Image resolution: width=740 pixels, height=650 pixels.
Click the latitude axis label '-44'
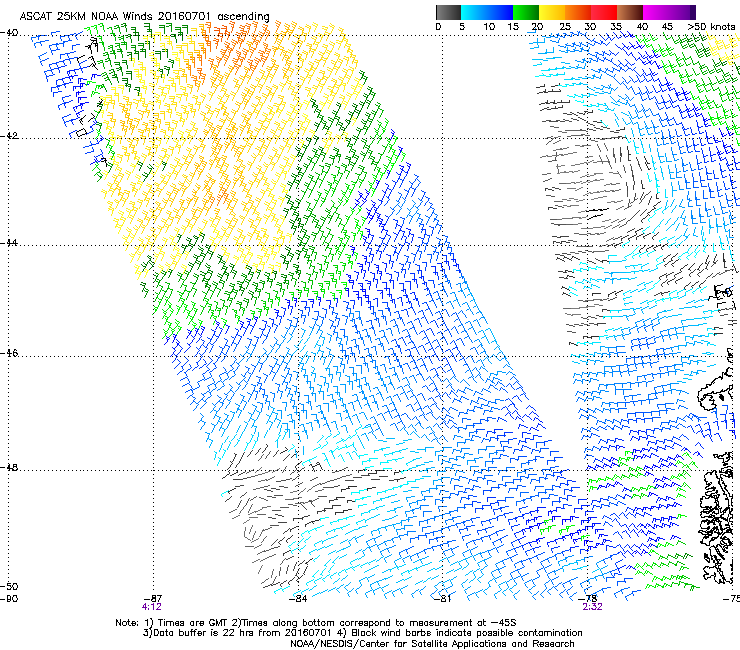tap(9, 243)
